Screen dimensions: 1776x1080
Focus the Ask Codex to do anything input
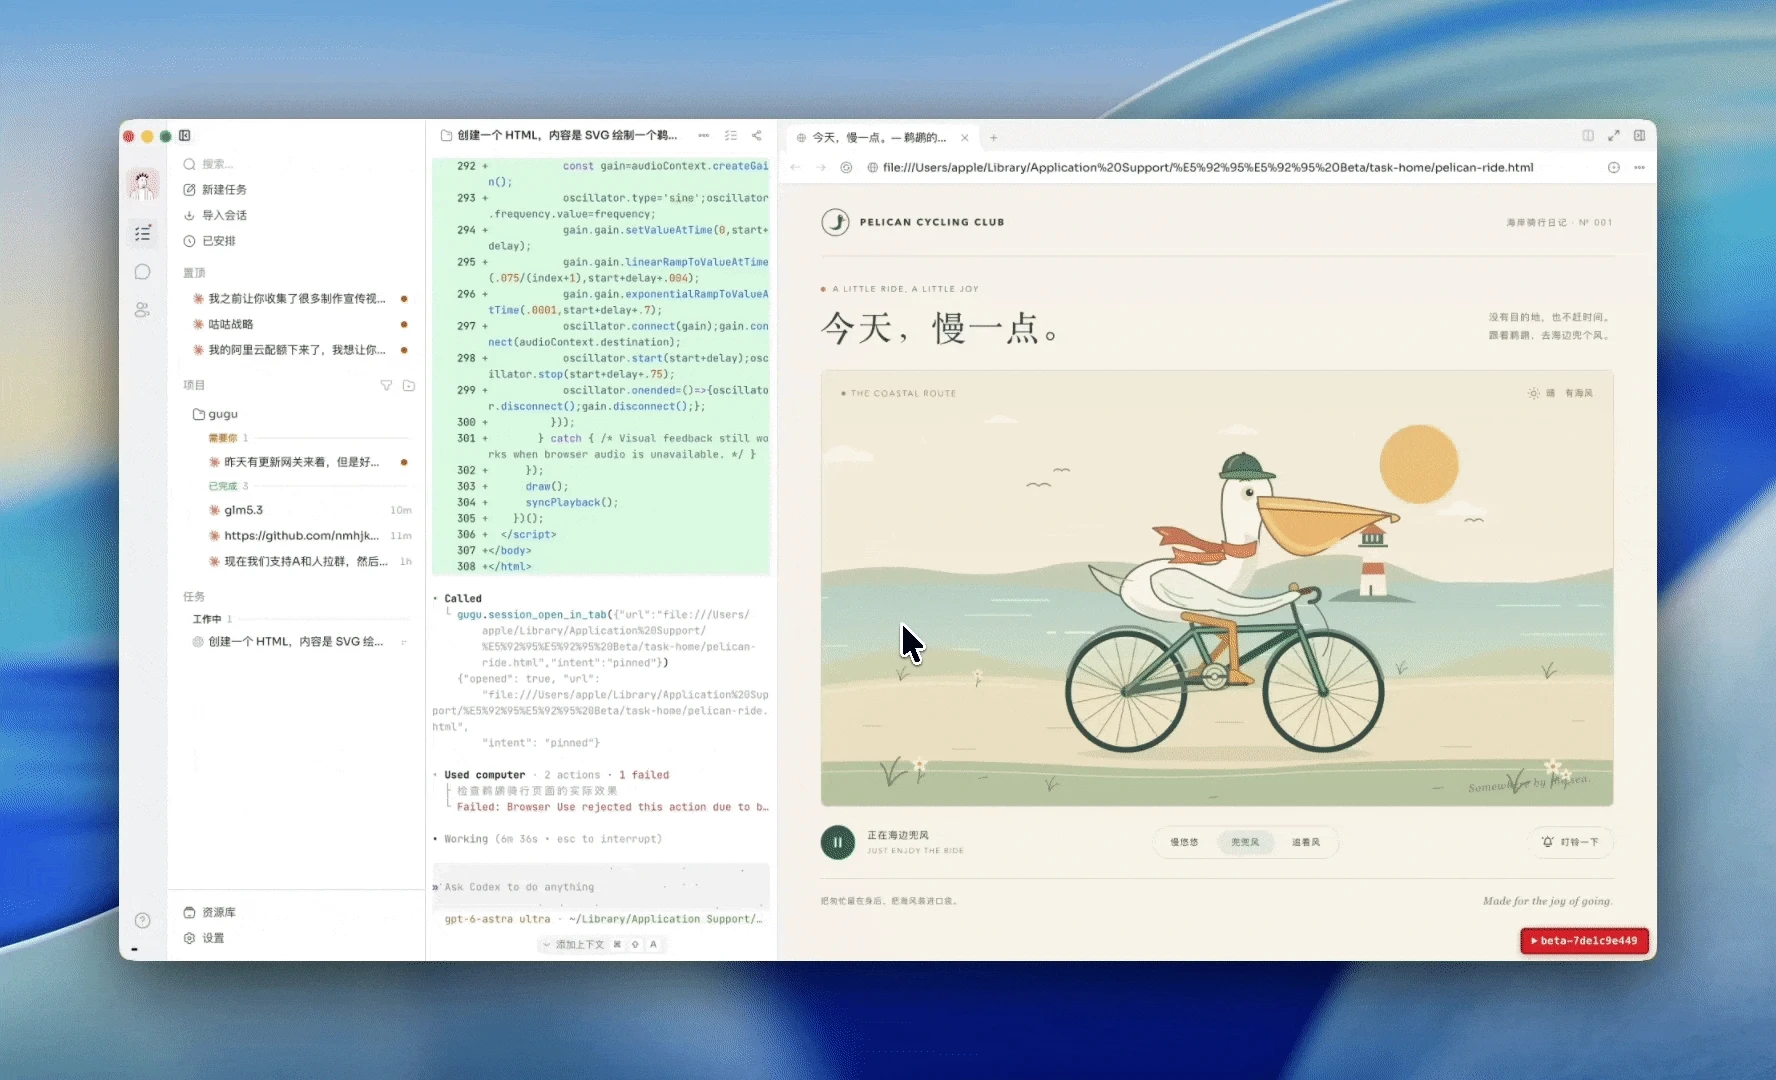600,887
